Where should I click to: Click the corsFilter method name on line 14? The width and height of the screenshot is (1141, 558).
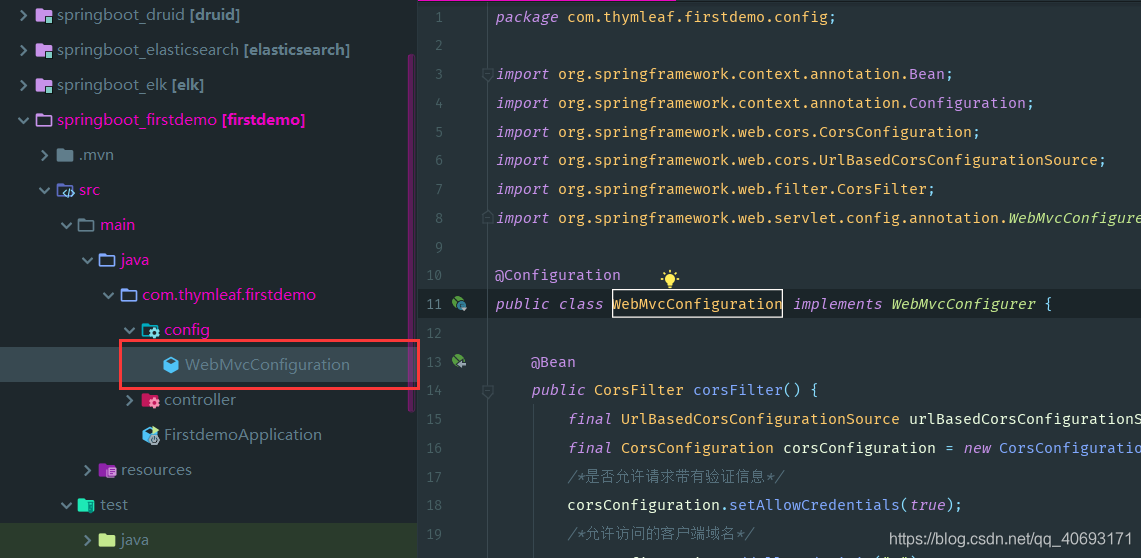click(738, 390)
